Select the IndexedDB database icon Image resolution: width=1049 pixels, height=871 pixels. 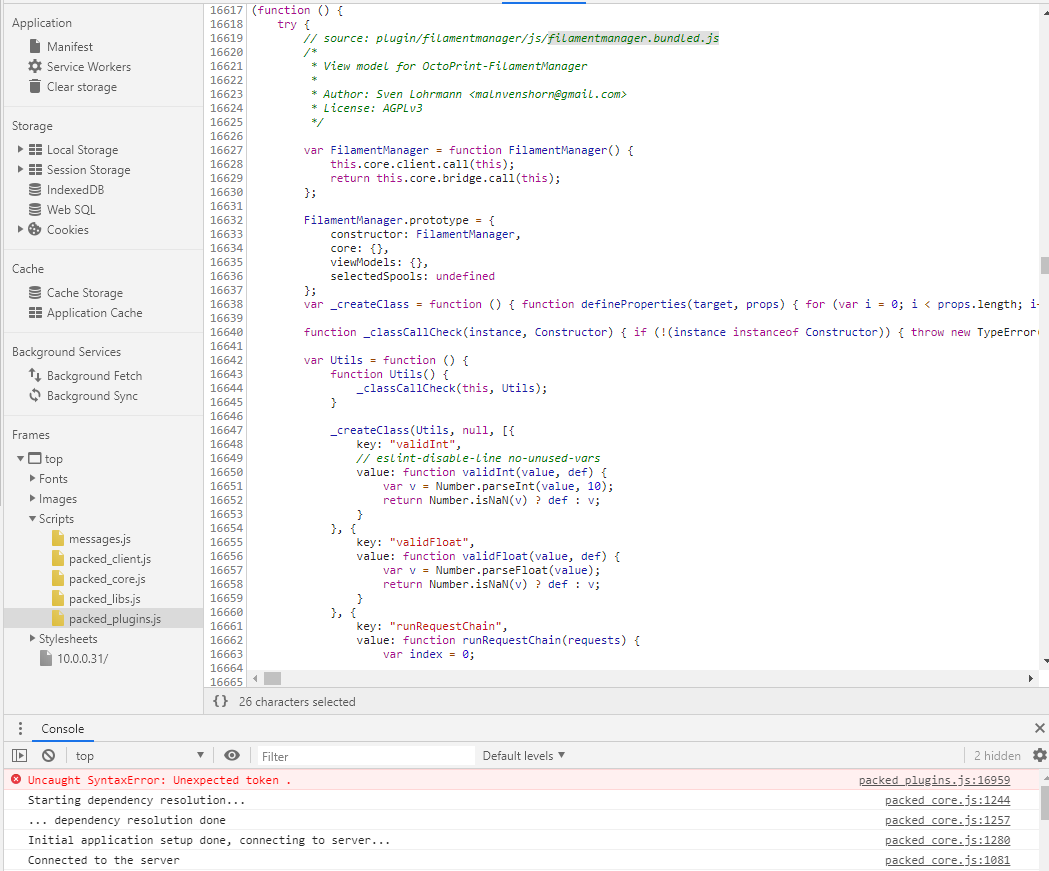[x=35, y=189]
